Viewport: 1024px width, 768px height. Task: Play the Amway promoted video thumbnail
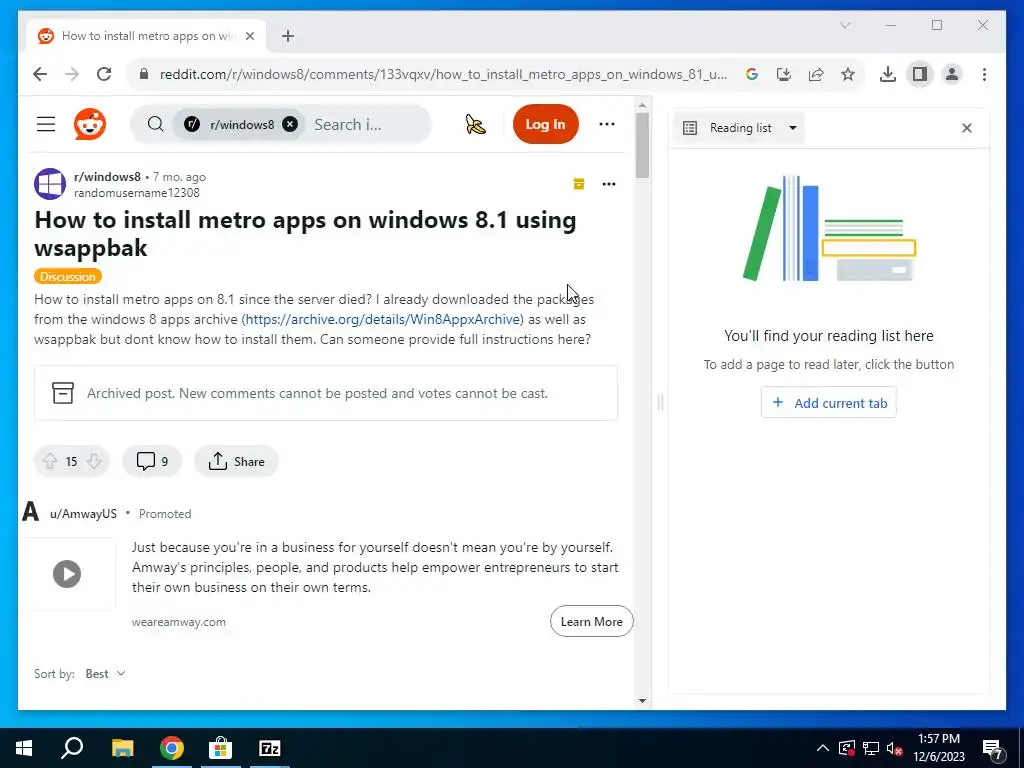pyautogui.click(x=67, y=574)
